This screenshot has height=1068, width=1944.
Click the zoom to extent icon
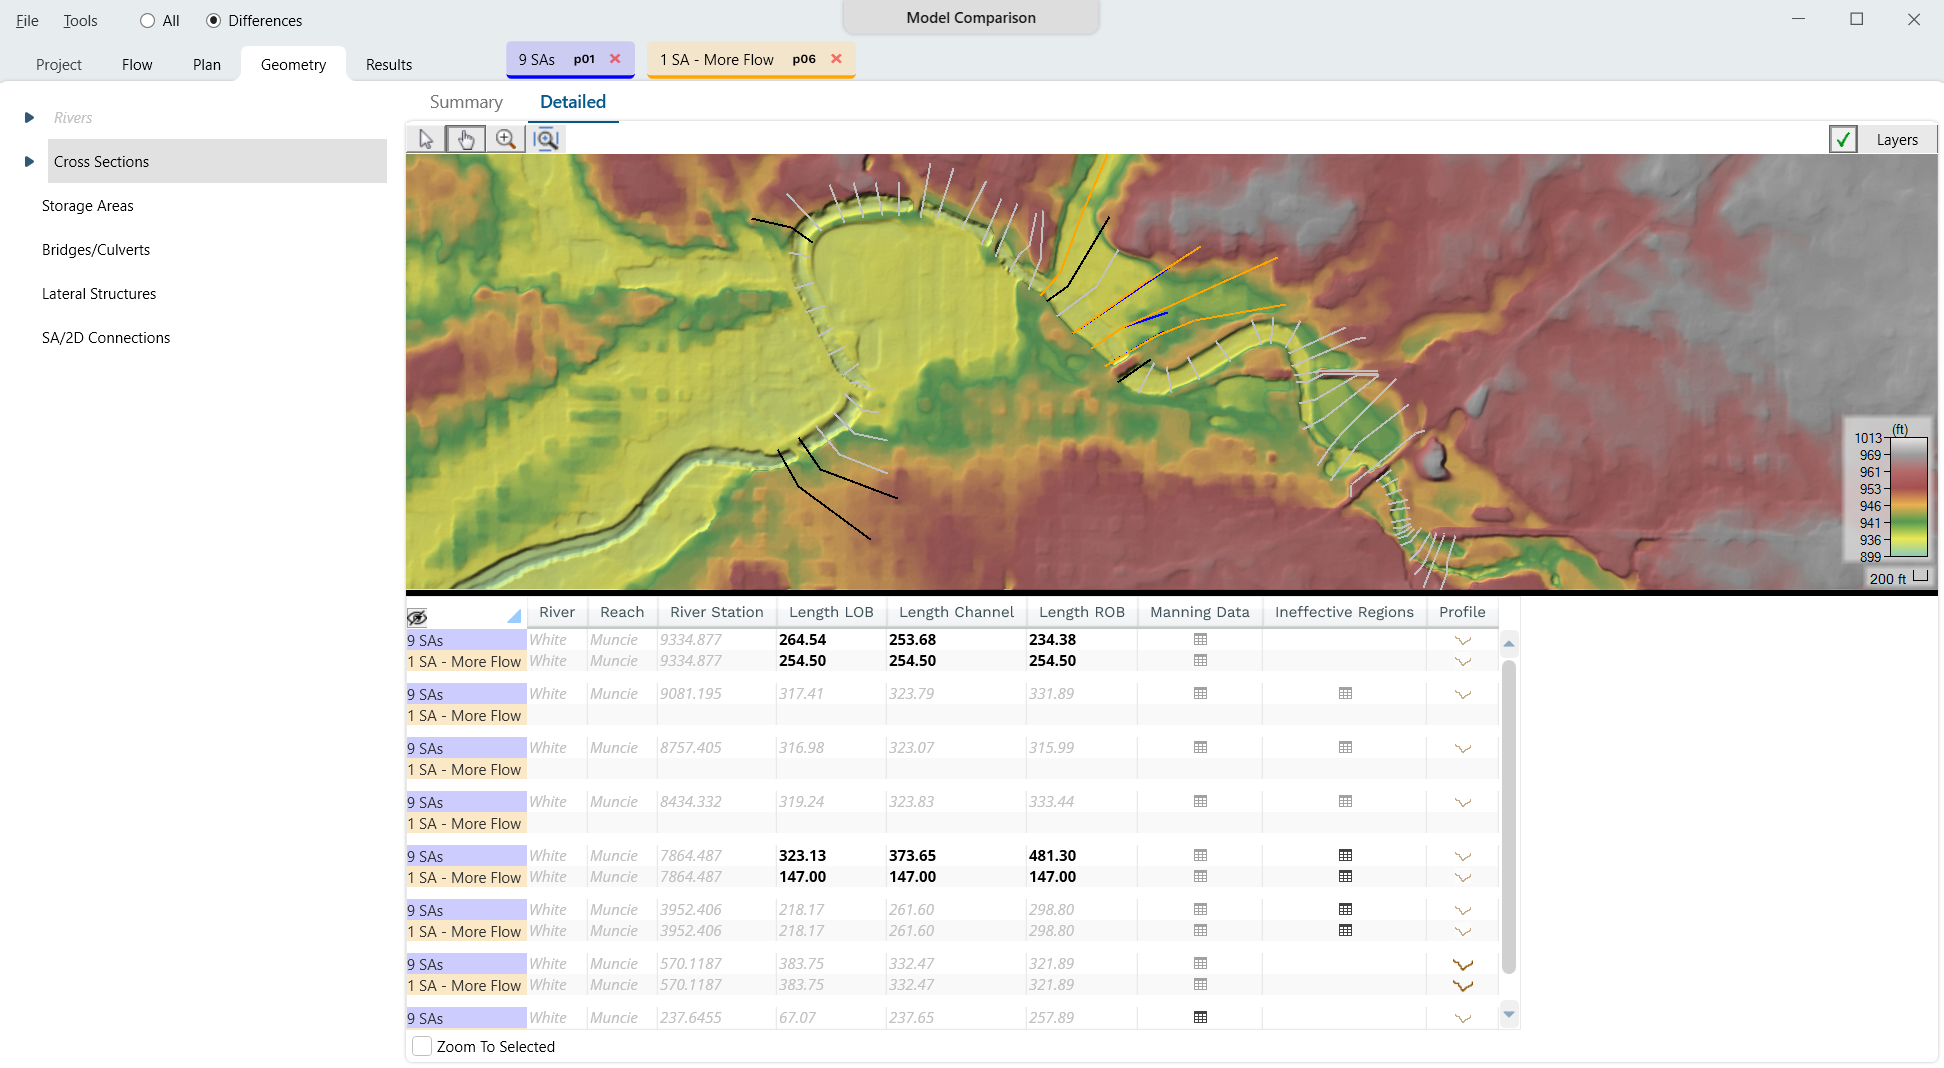(x=546, y=139)
